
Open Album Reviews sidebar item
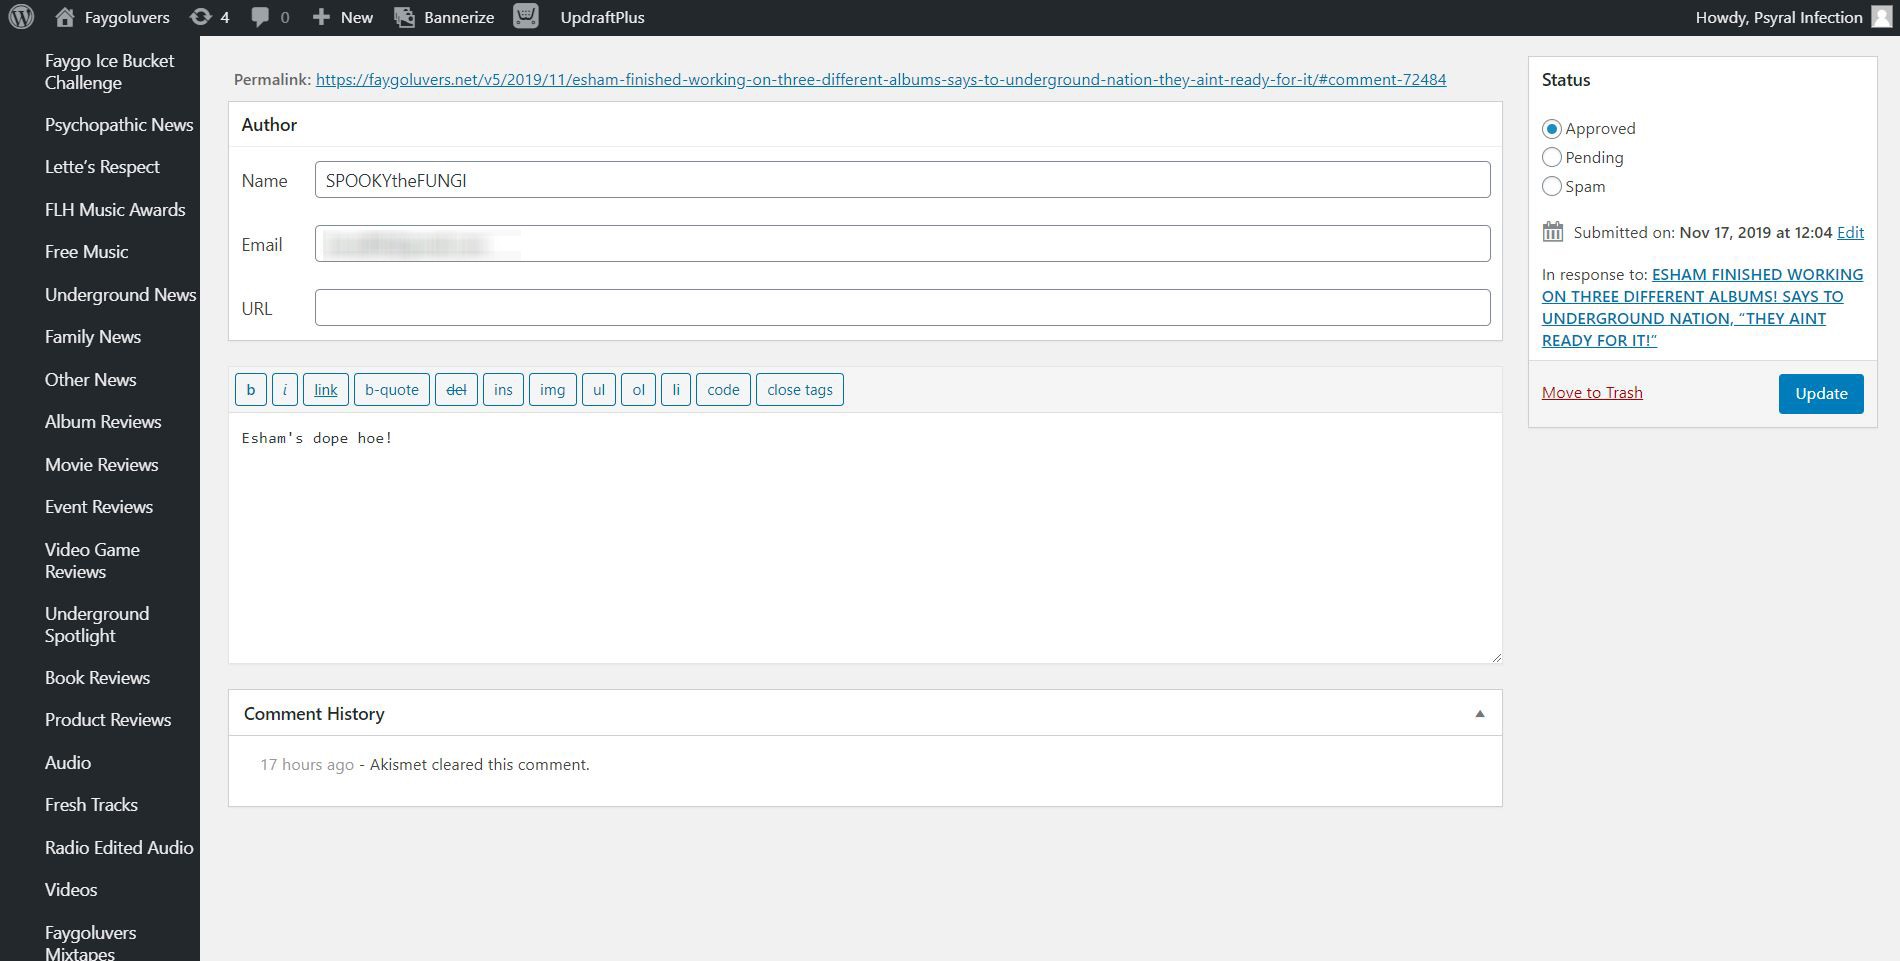click(103, 422)
